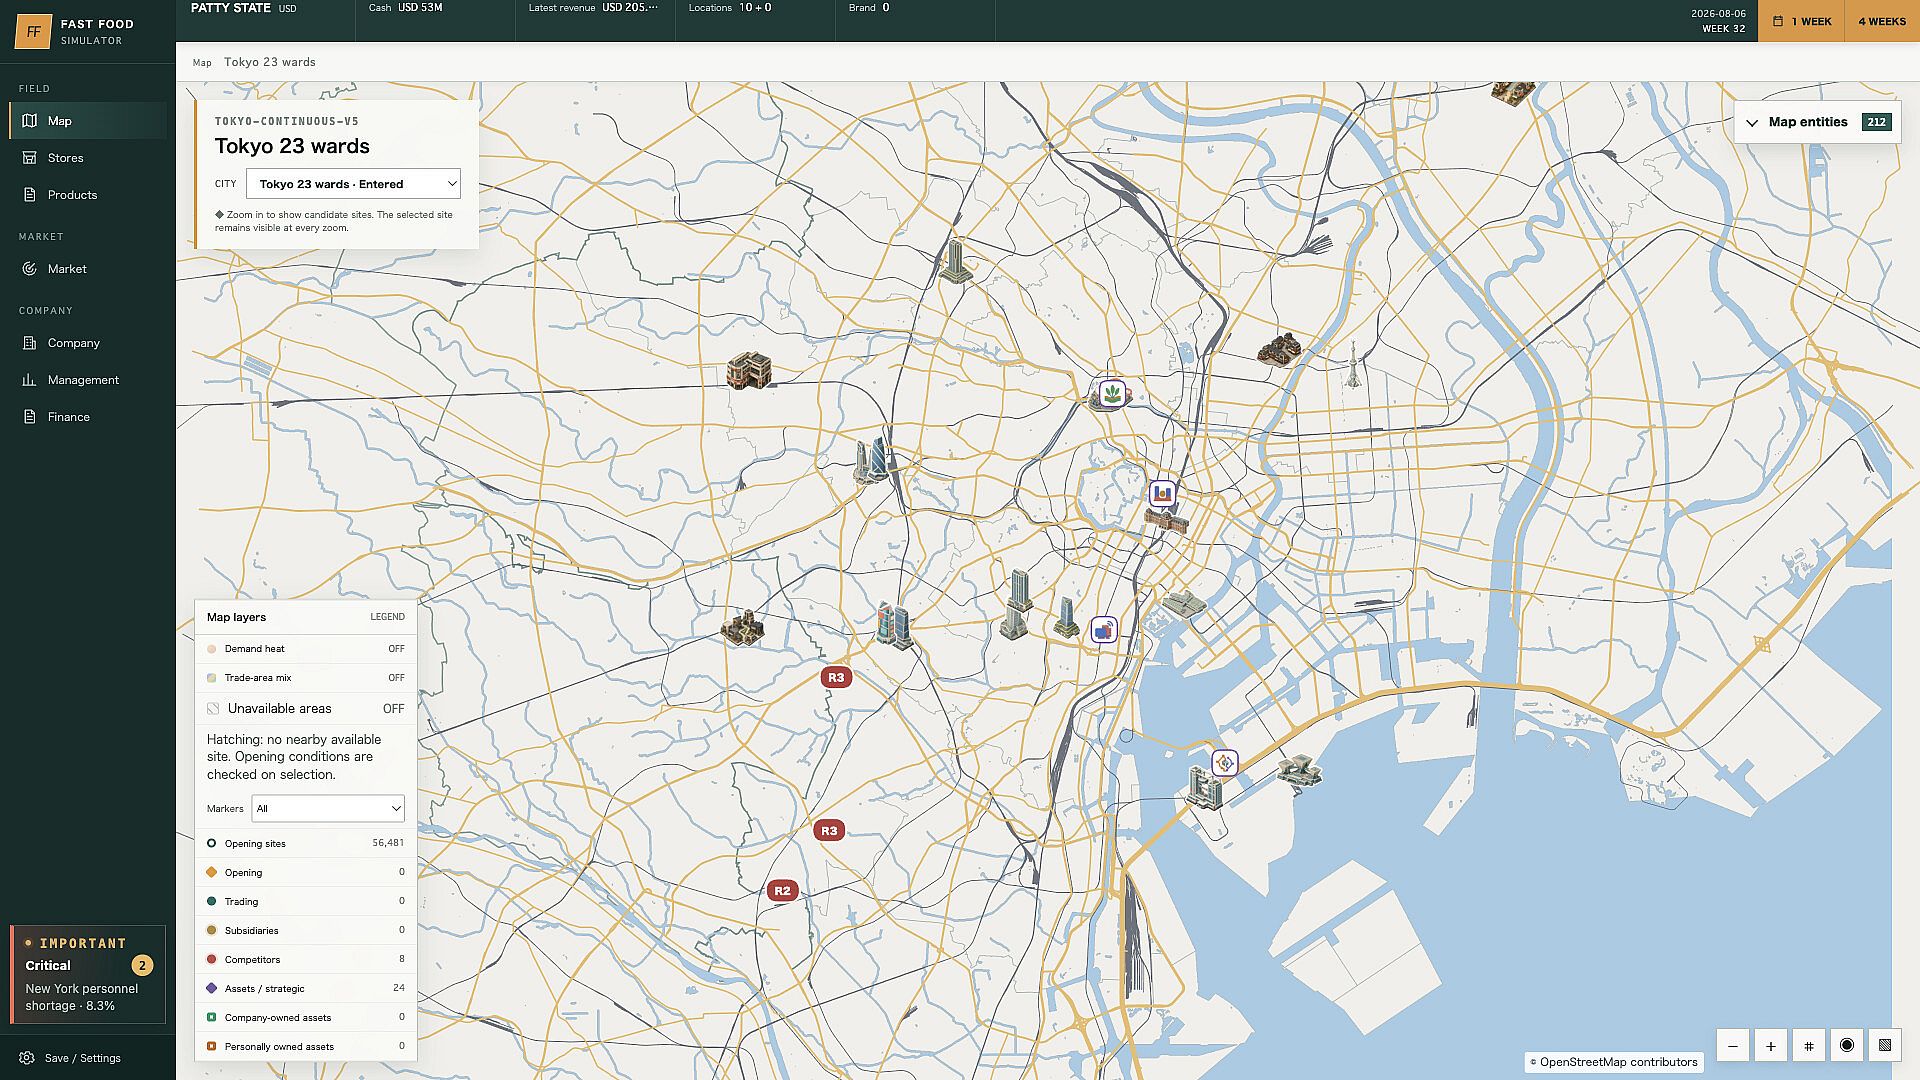Click the hatching pattern map control icon

pos(1885,1046)
